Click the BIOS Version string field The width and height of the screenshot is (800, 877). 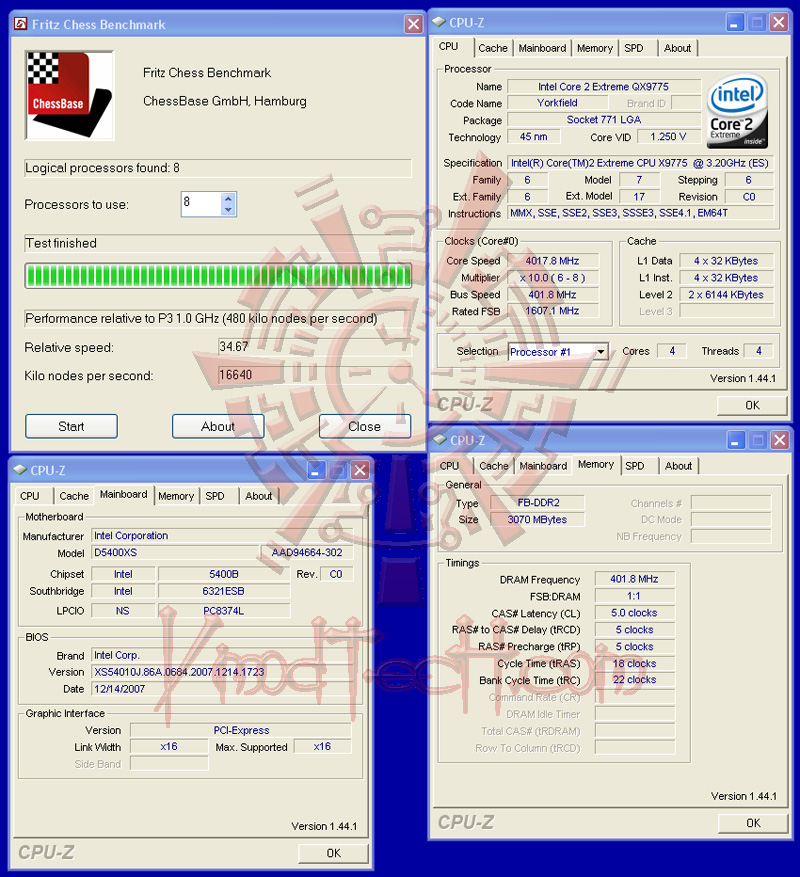(x=222, y=672)
